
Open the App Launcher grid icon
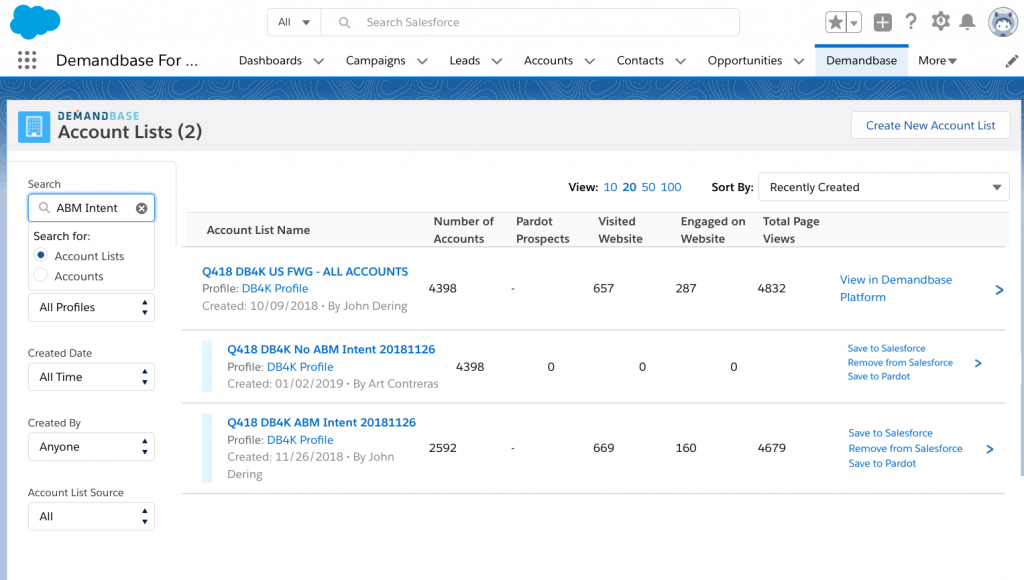pyautogui.click(x=27, y=60)
